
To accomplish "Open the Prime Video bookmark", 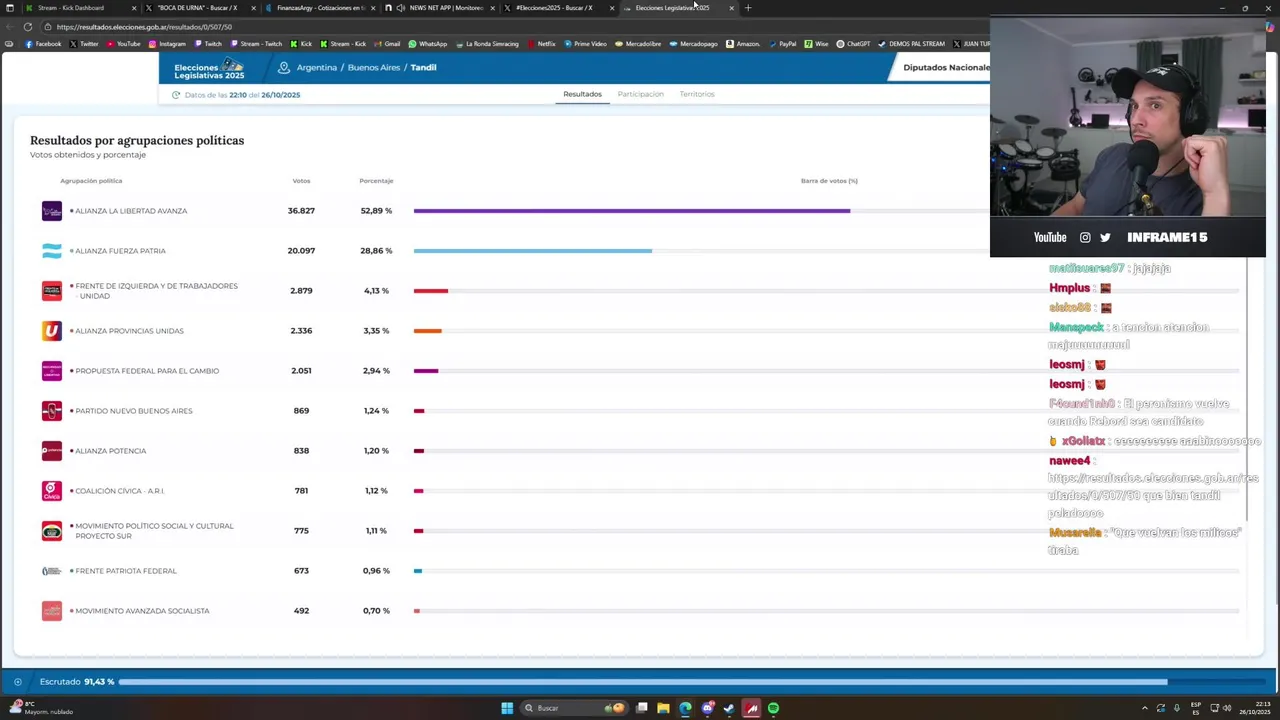I will coord(585,44).
